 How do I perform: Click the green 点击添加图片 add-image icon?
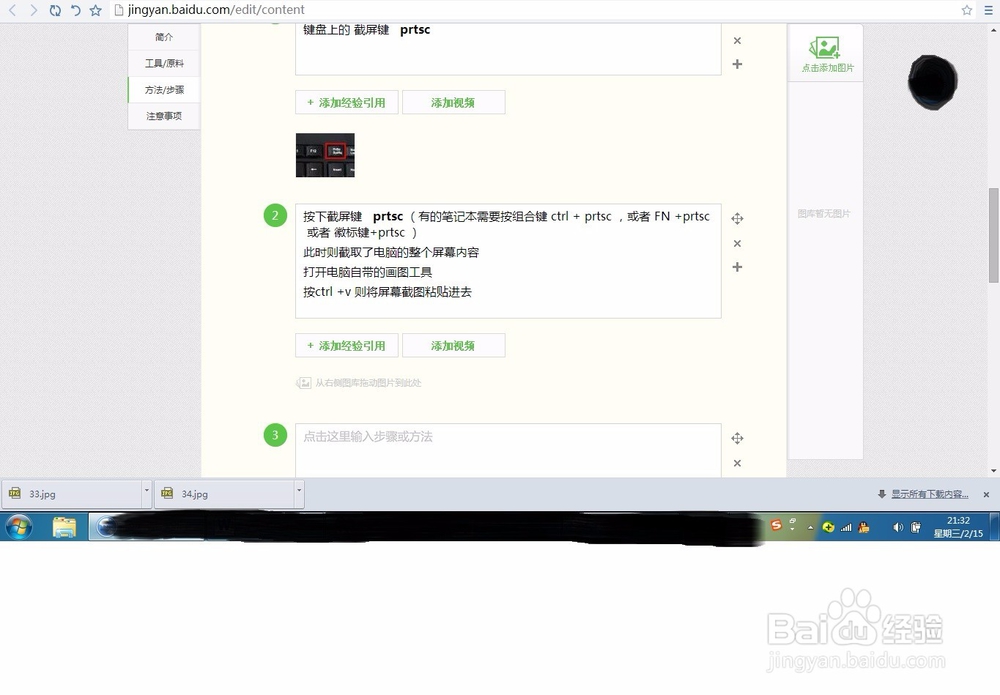coord(824,48)
